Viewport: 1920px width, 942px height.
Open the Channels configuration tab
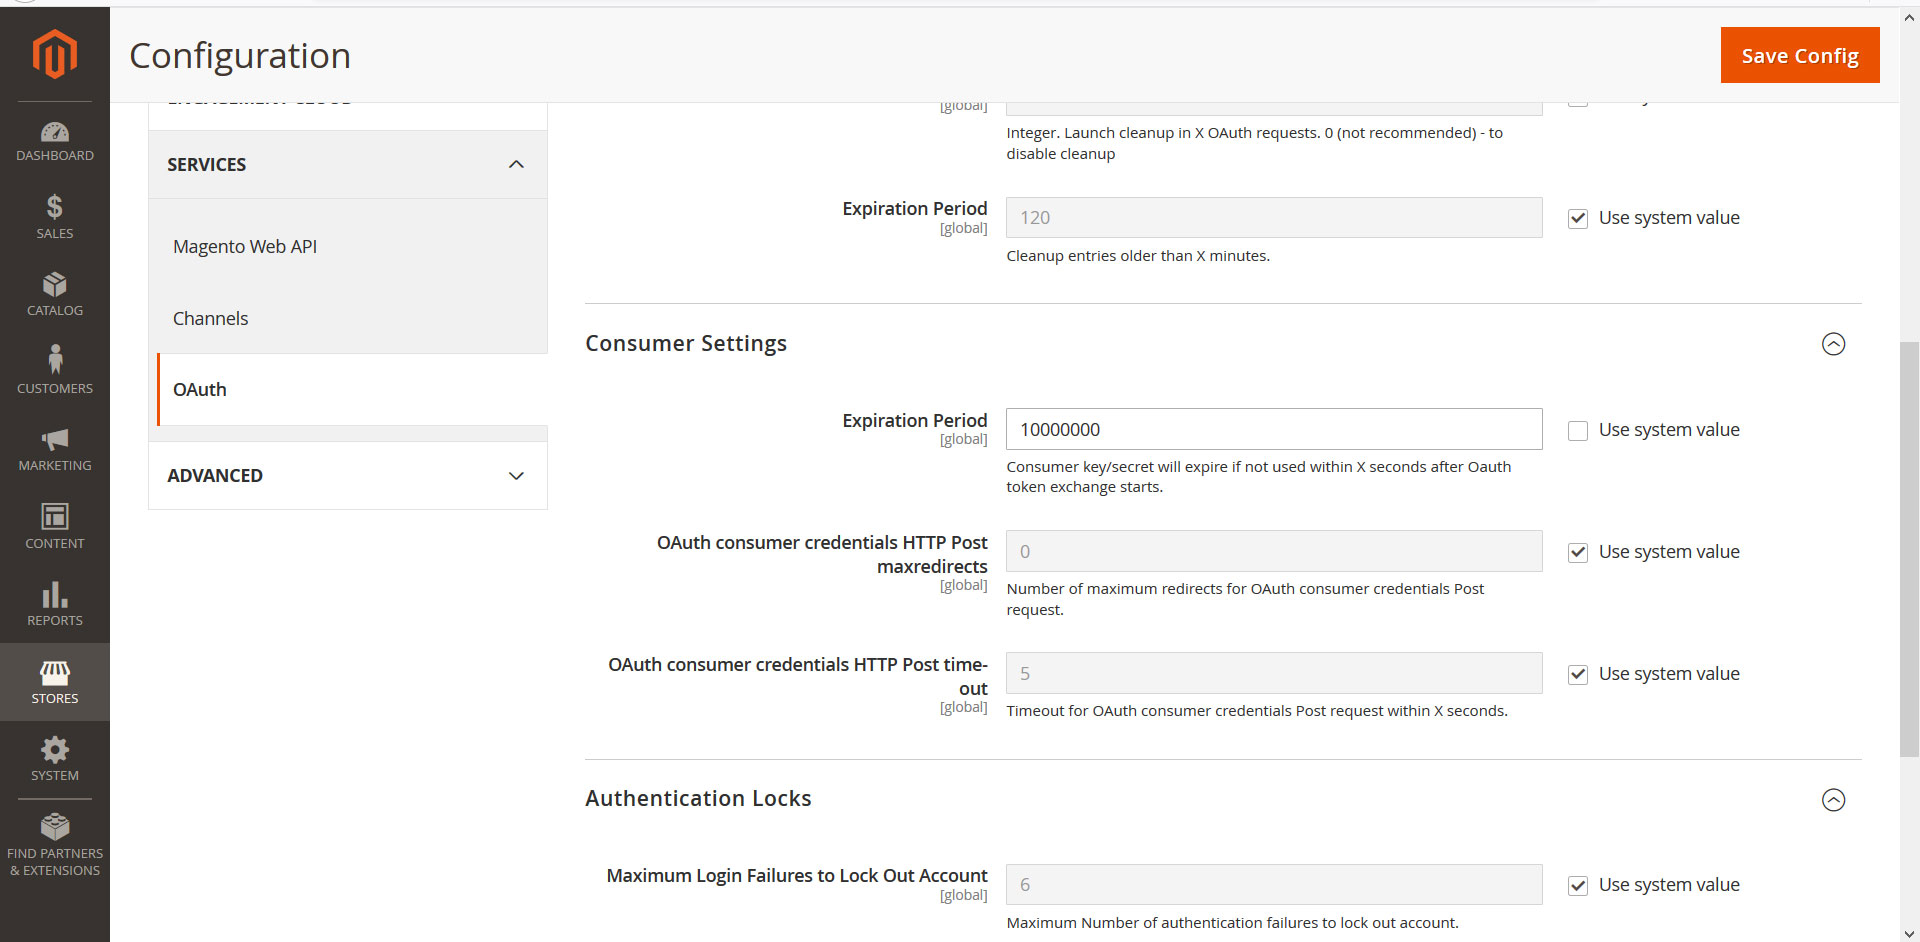tap(210, 318)
